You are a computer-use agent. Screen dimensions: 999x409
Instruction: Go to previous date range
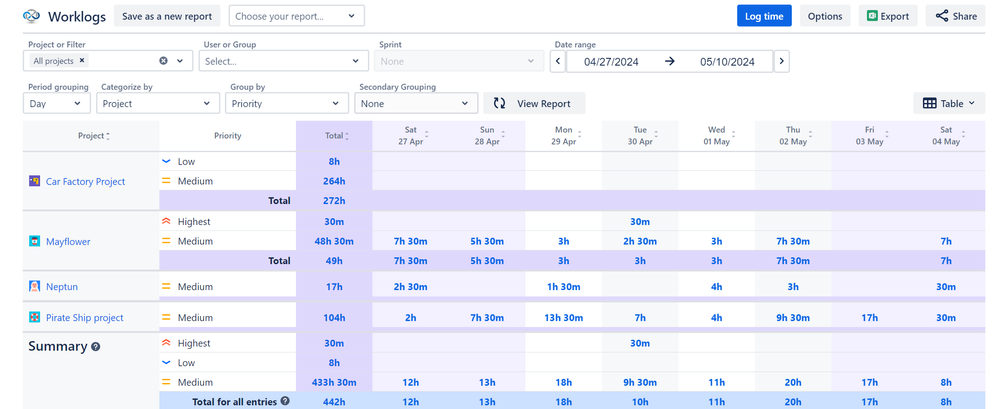click(557, 62)
